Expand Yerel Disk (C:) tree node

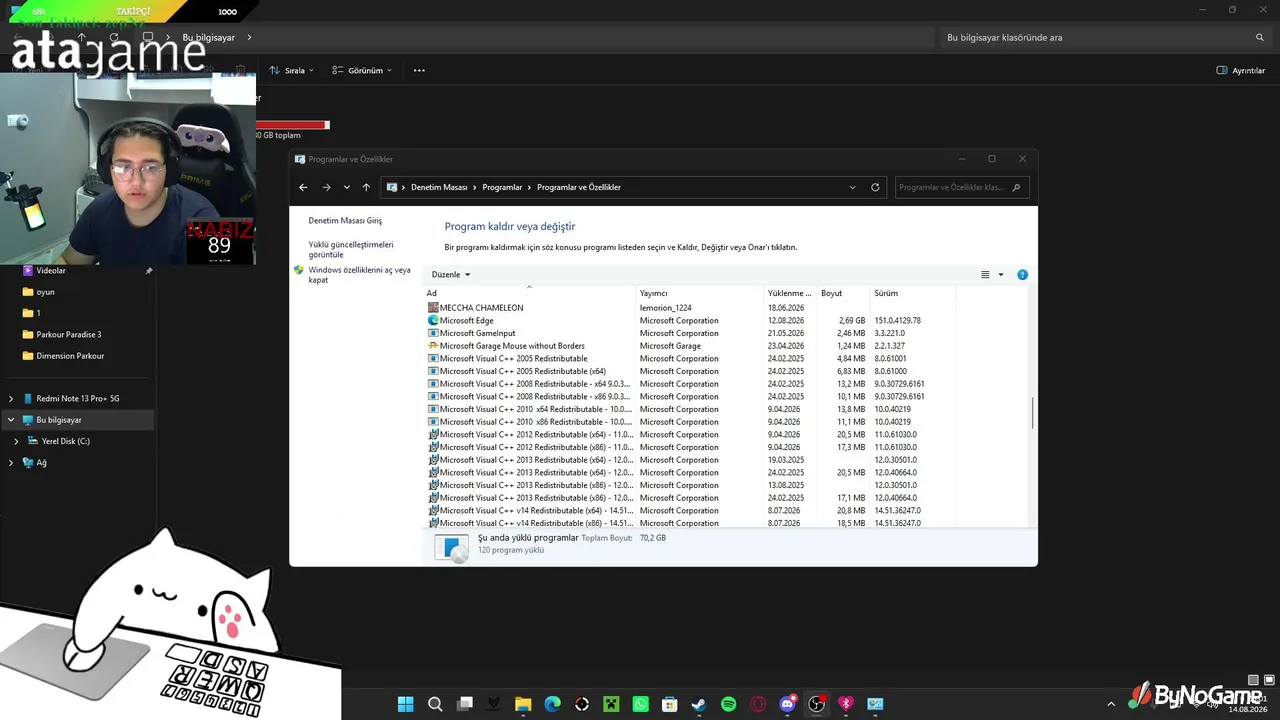click(x=16, y=441)
